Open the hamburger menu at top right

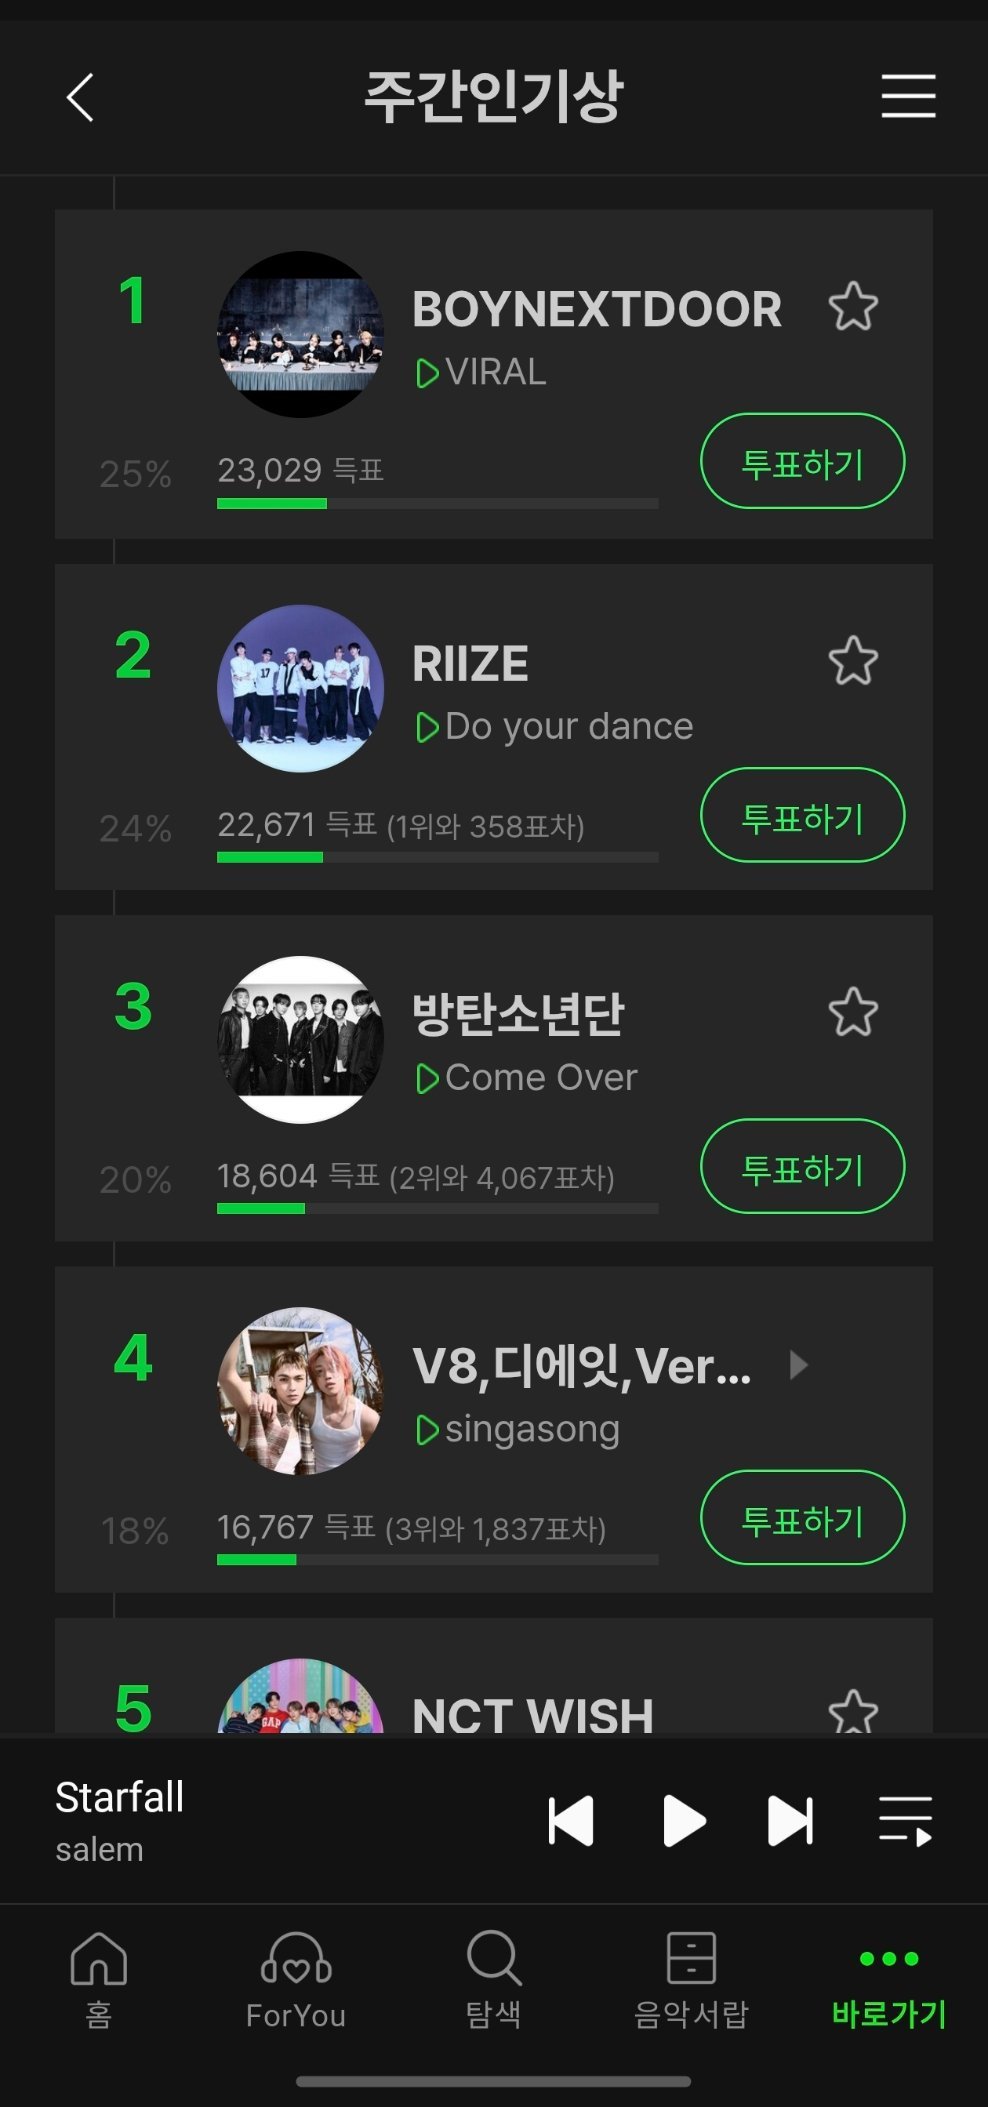[908, 96]
